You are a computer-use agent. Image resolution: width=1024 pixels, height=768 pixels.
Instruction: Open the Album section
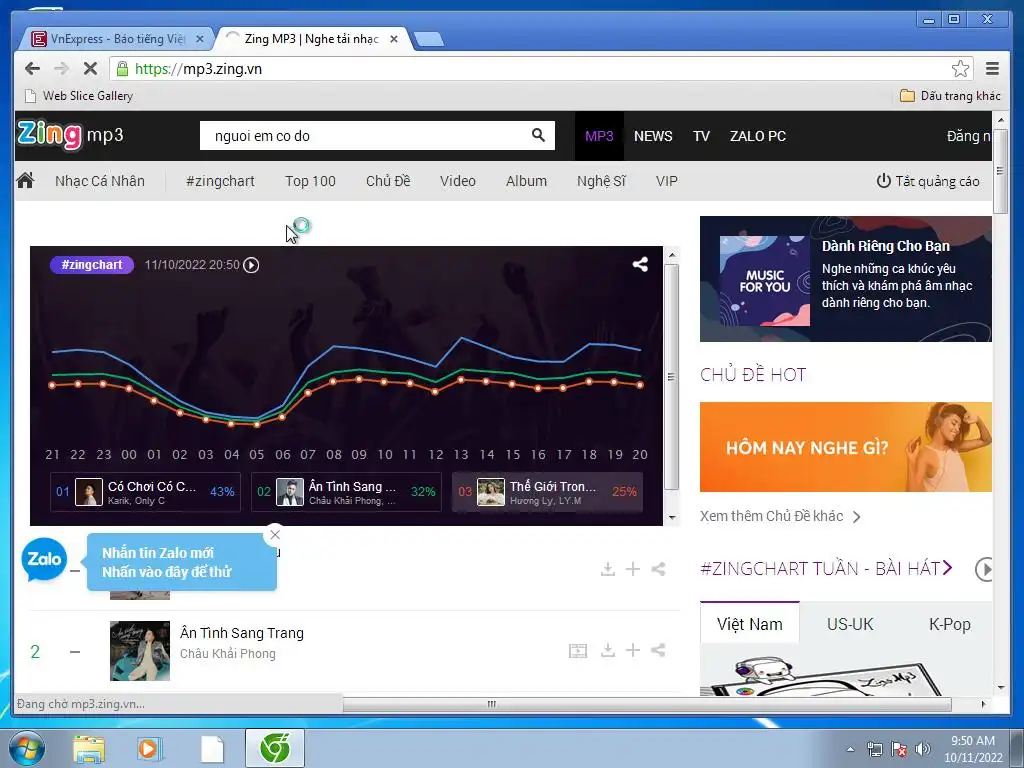click(526, 181)
